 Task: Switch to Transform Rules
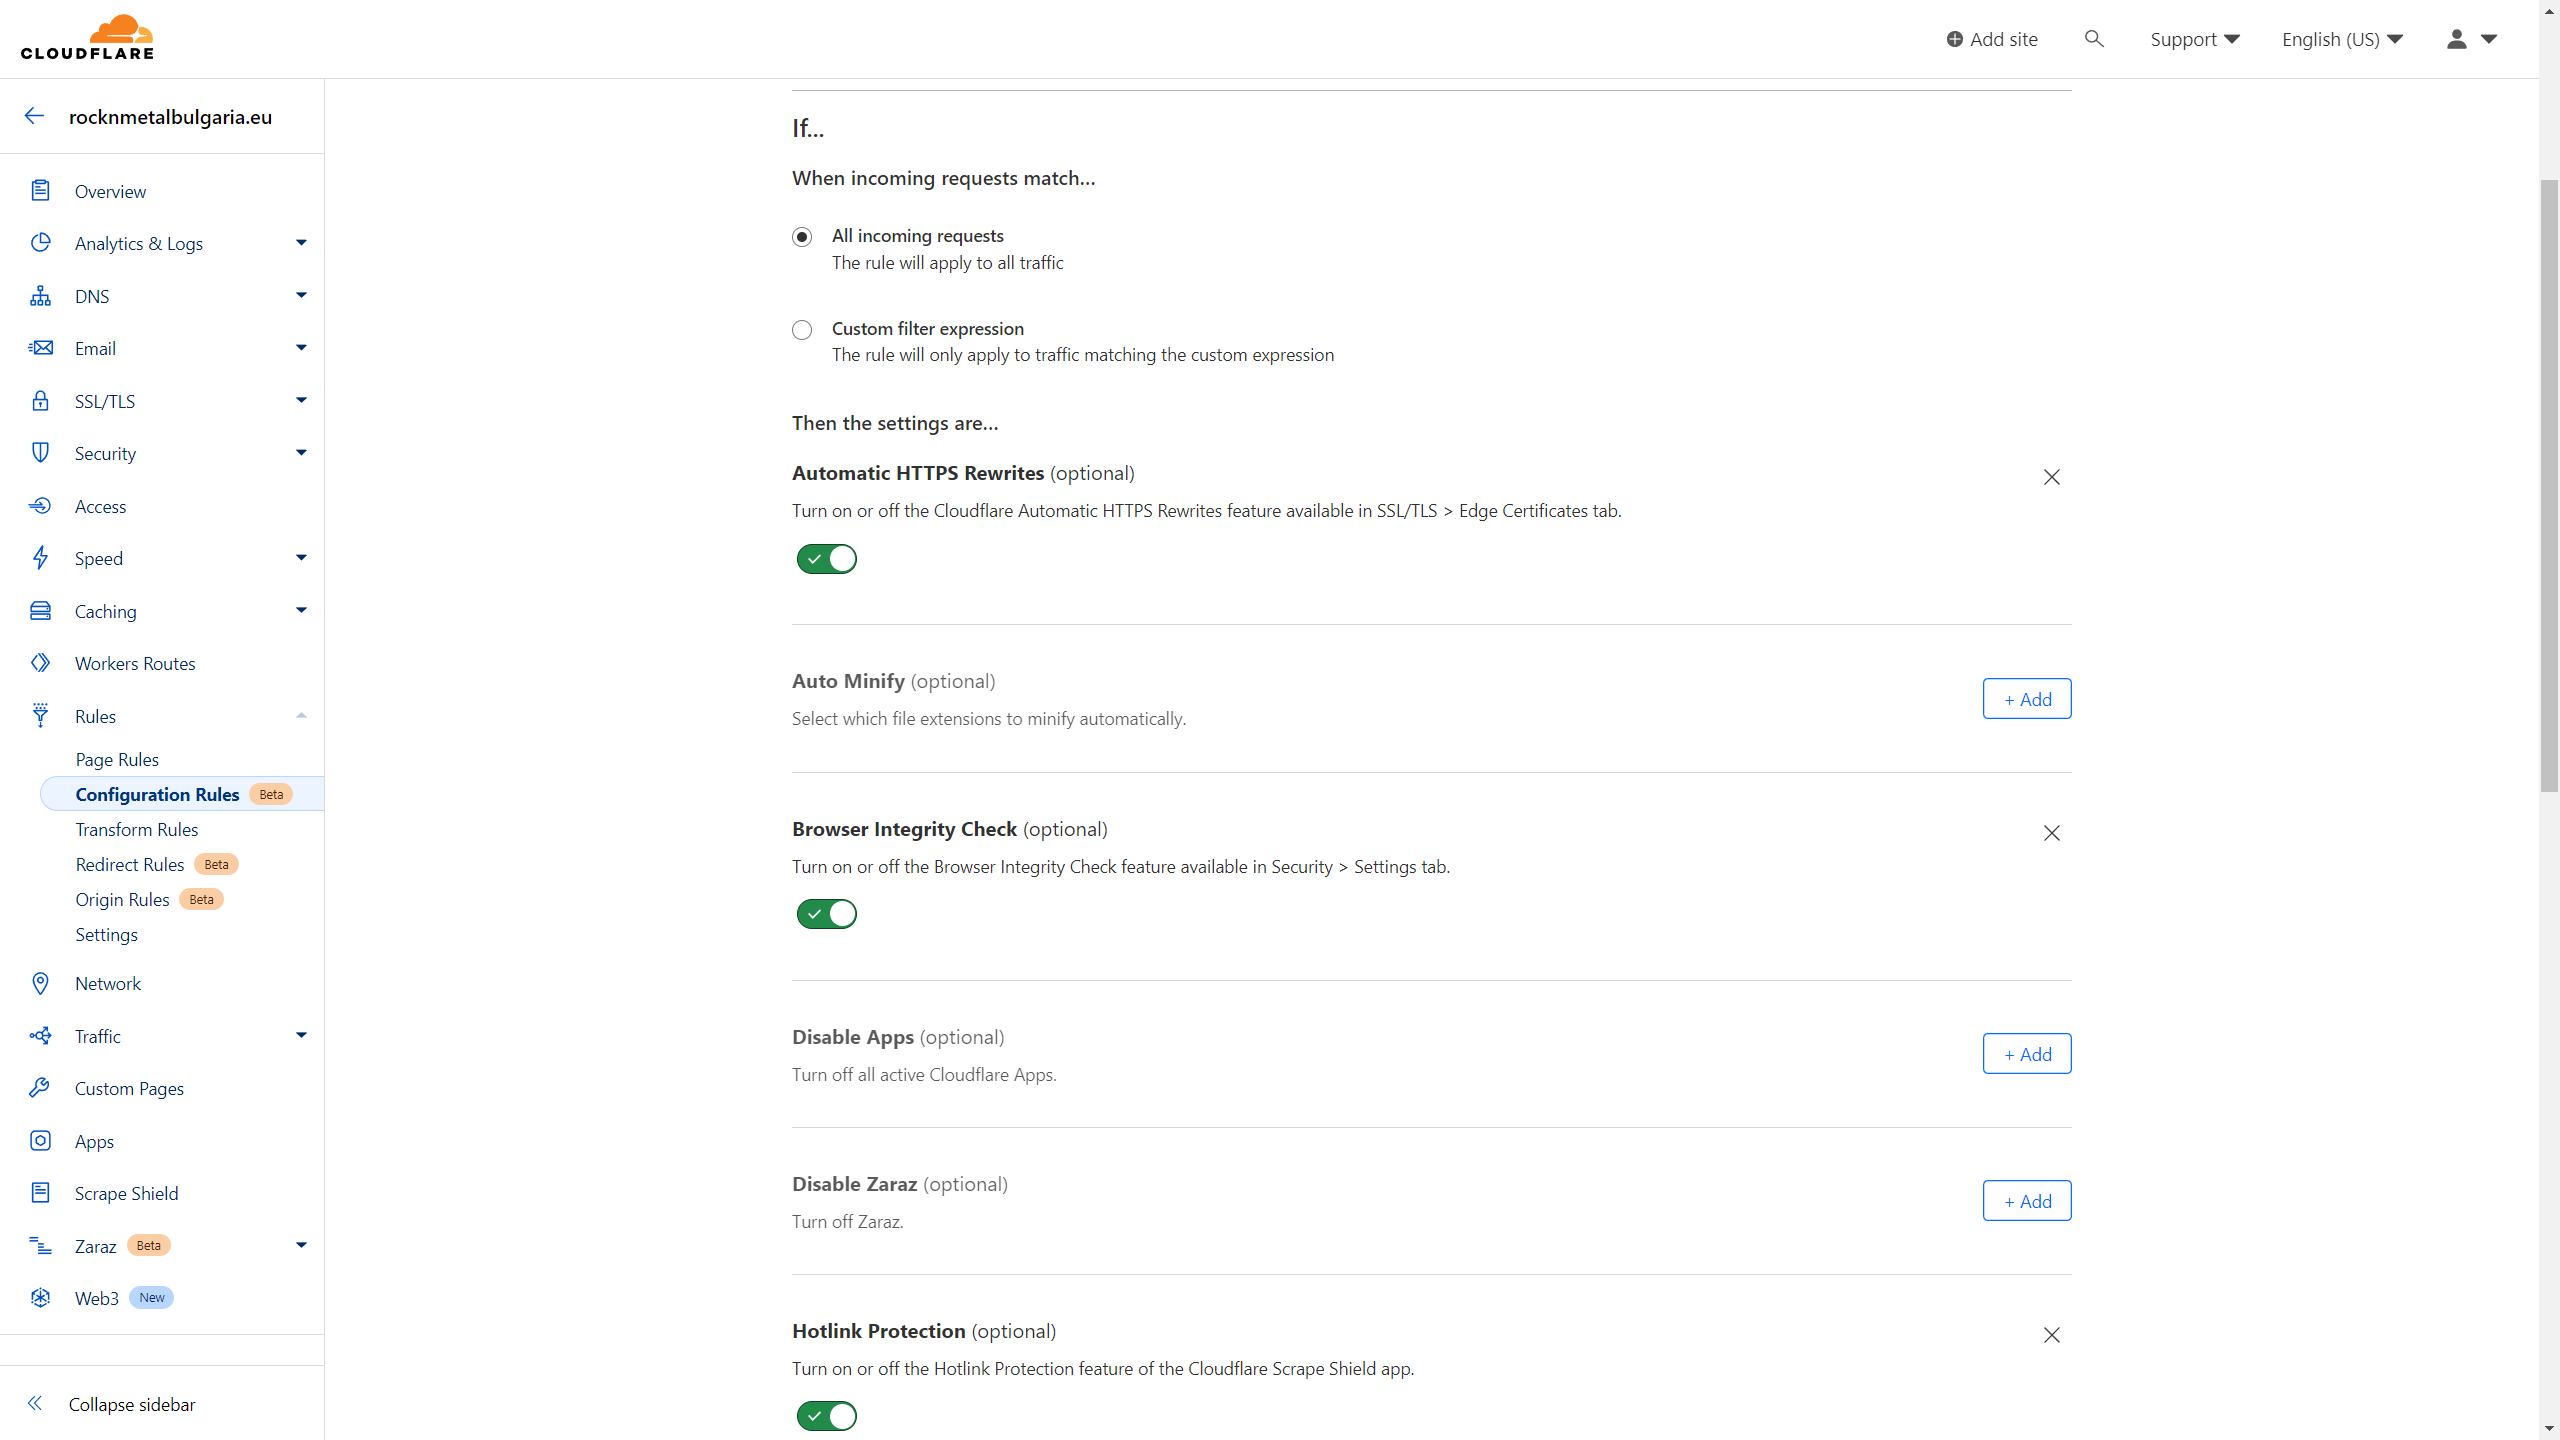(x=137, y=829)
